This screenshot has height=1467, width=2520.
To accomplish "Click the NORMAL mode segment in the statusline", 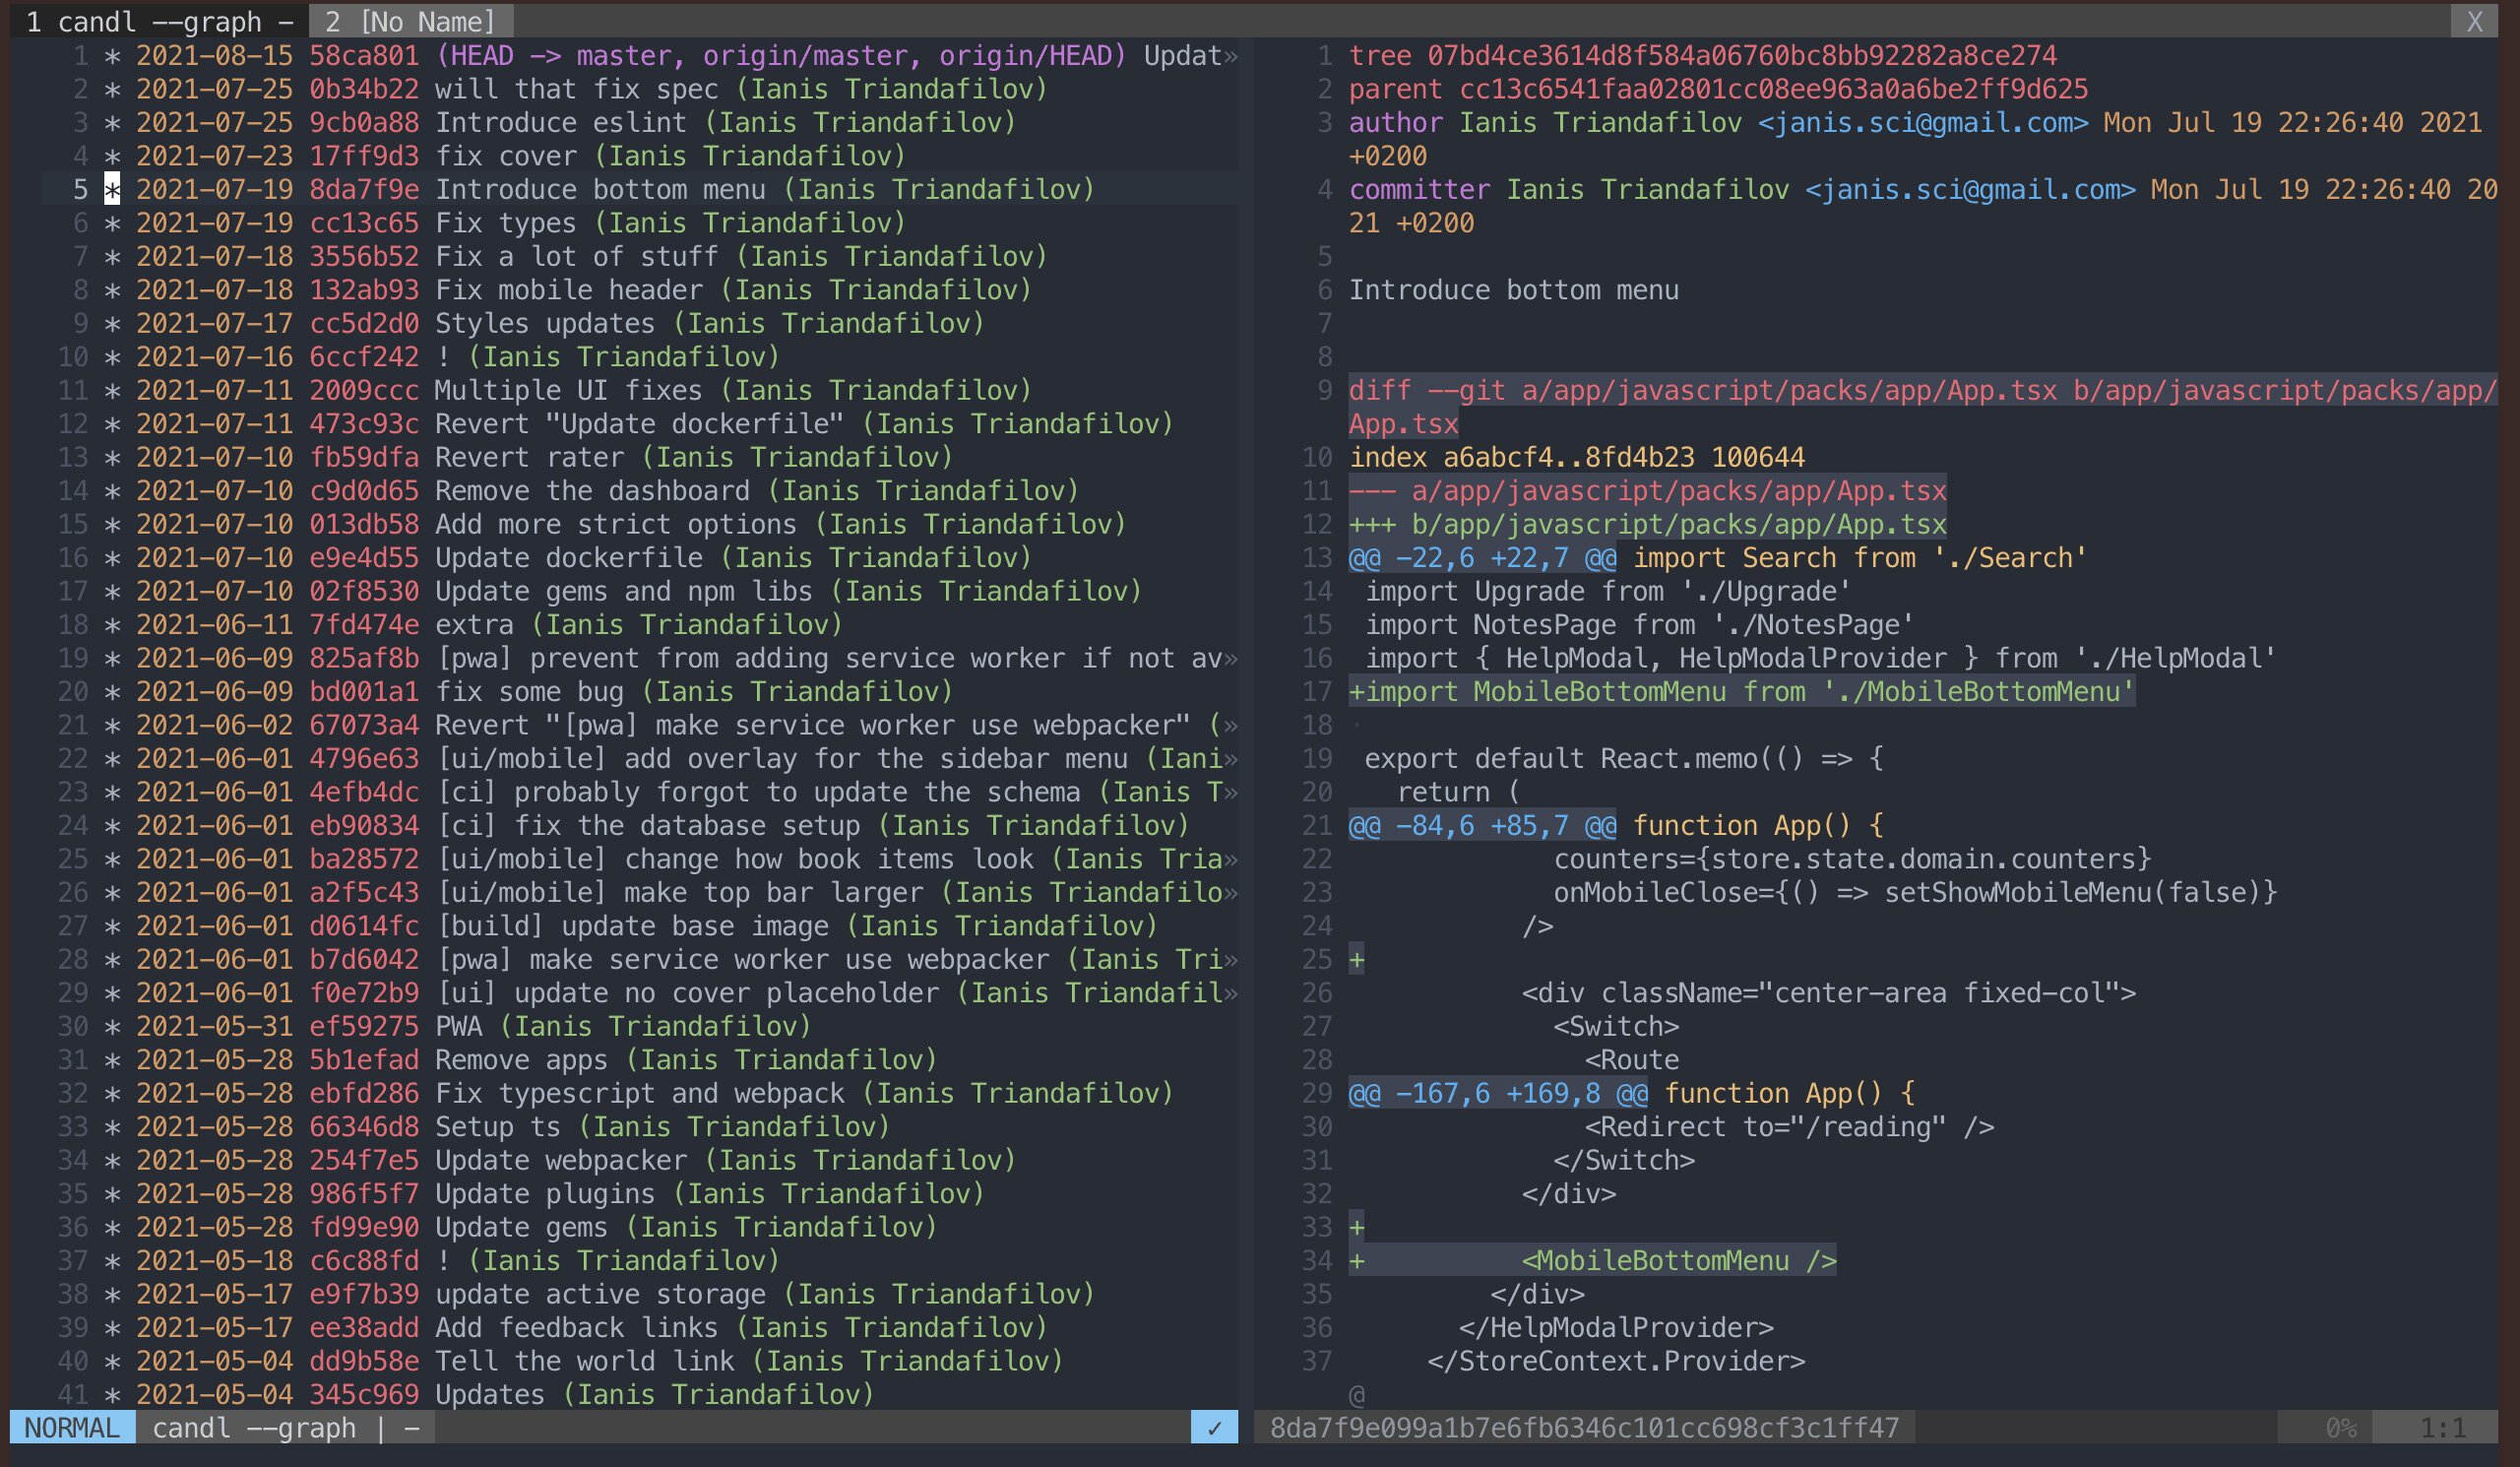I will click(70, 1428).
